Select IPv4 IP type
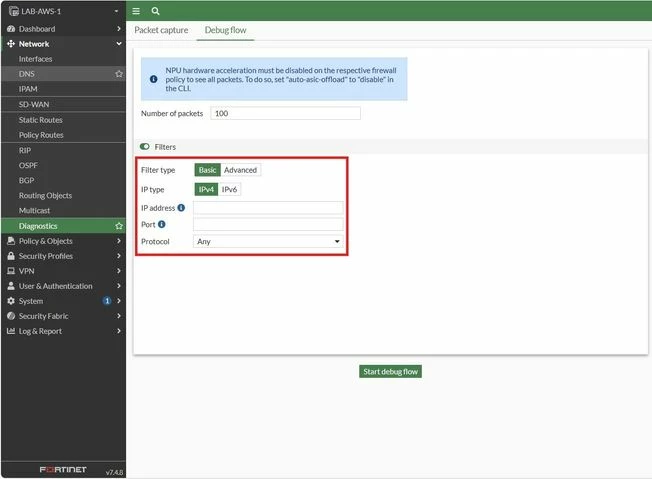This screenshot has width=652, height=479. [206, 189]
